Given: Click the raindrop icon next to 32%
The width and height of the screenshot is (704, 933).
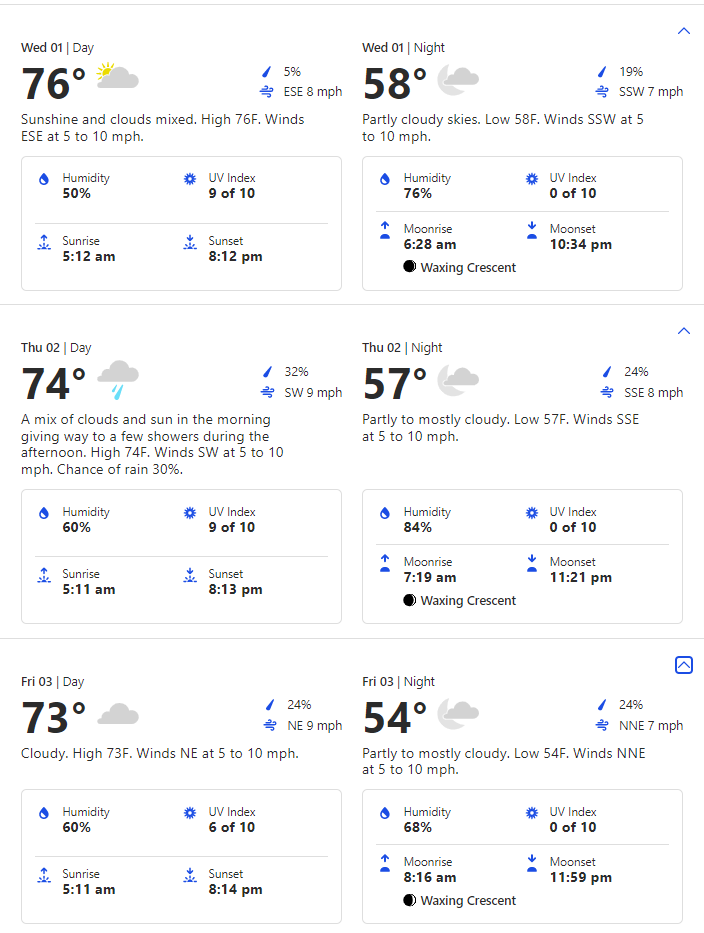Looking at the screenshot, I should click(268, 372).
